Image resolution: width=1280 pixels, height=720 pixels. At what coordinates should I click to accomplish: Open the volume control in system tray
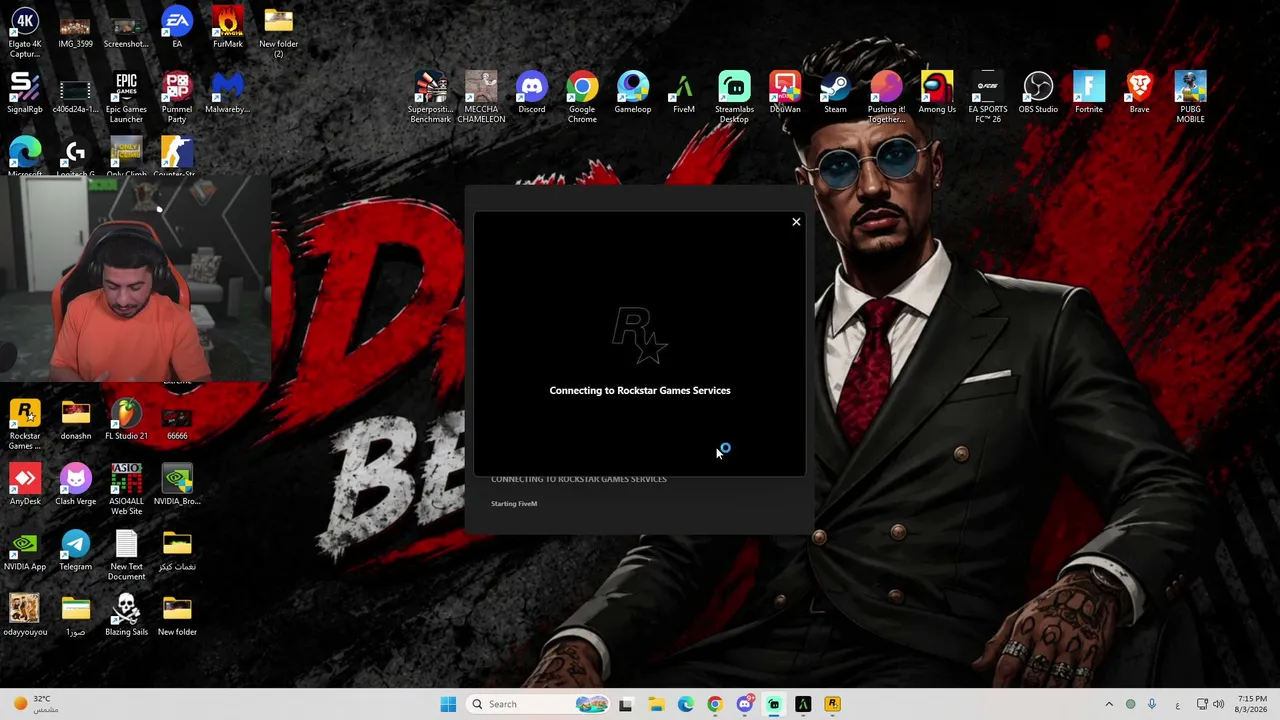pos(1218,704)
